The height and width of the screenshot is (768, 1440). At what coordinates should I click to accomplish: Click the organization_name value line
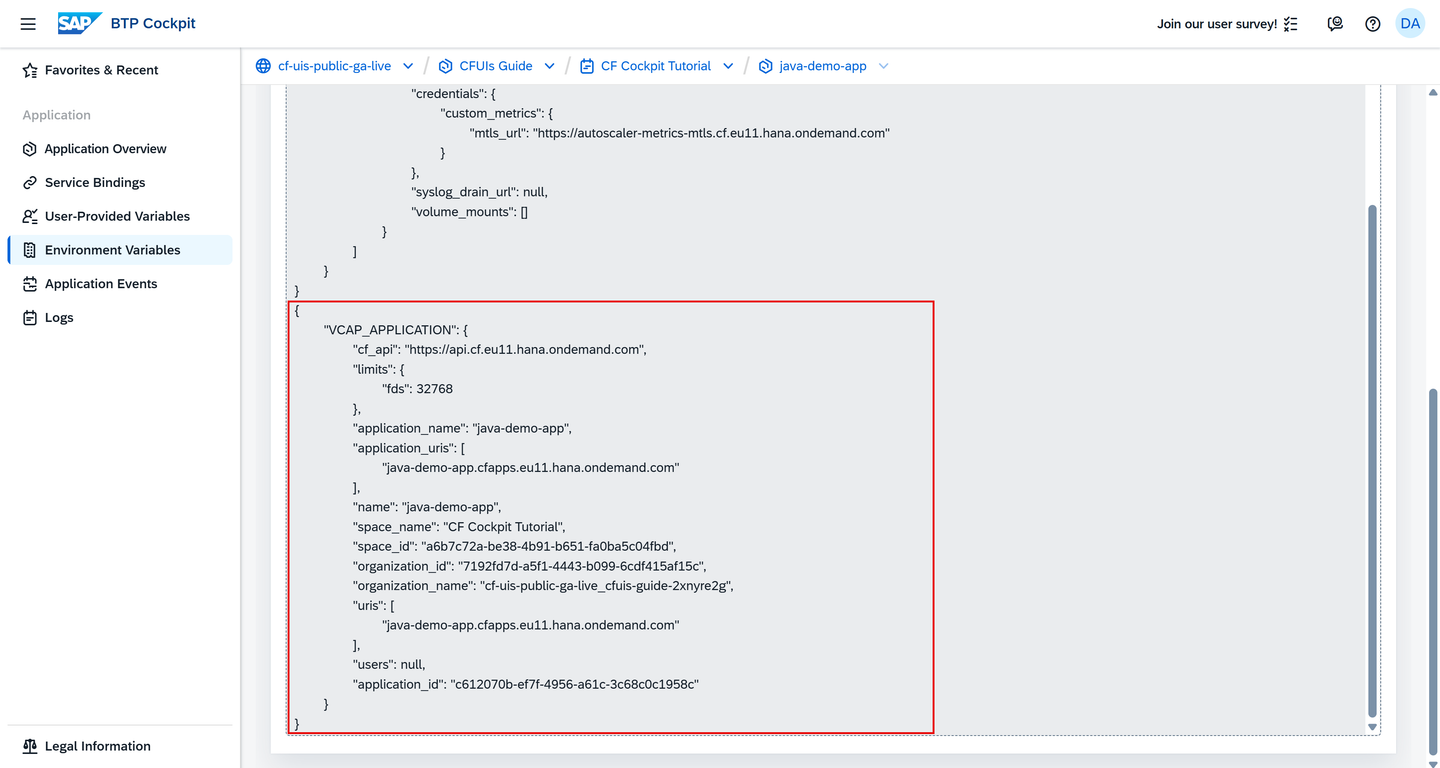543,586
